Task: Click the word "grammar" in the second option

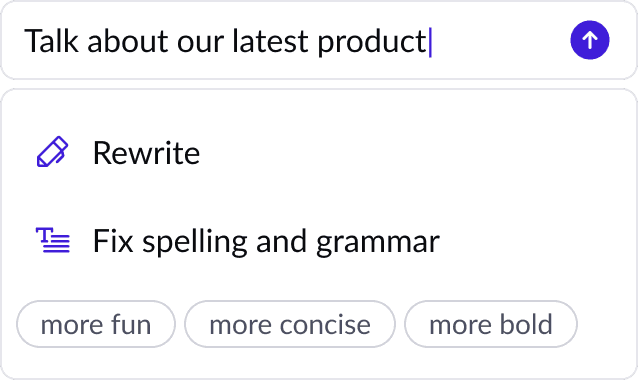Action: click(378, 243)
